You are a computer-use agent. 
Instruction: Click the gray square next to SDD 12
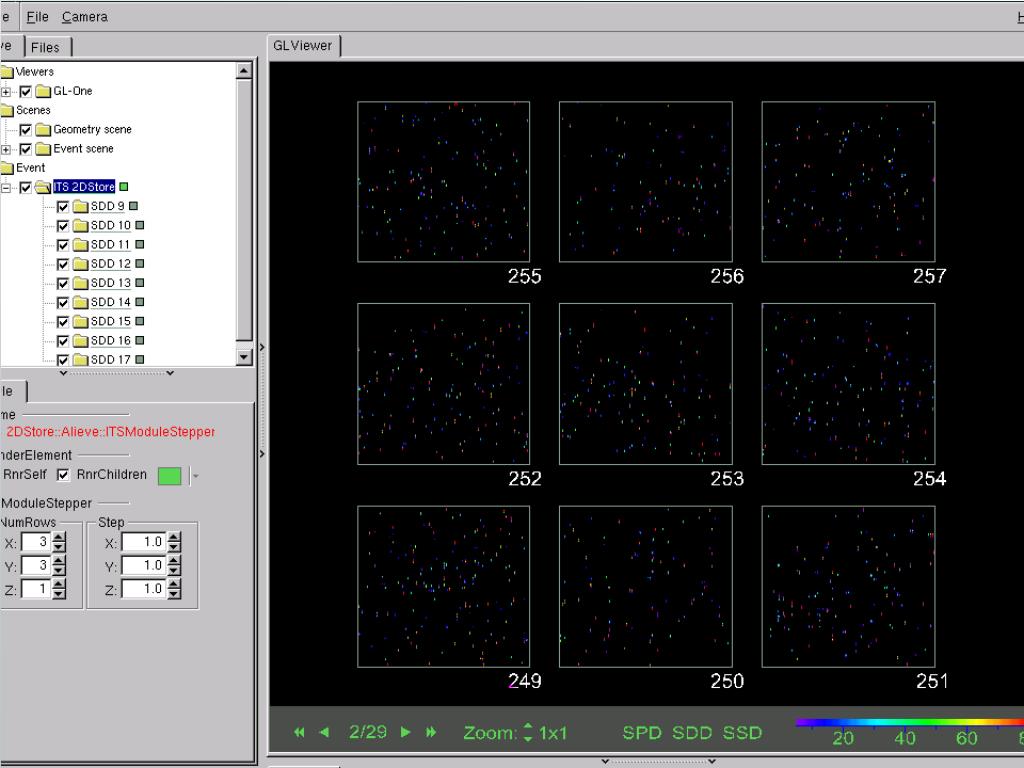click(x=140, y=264)
